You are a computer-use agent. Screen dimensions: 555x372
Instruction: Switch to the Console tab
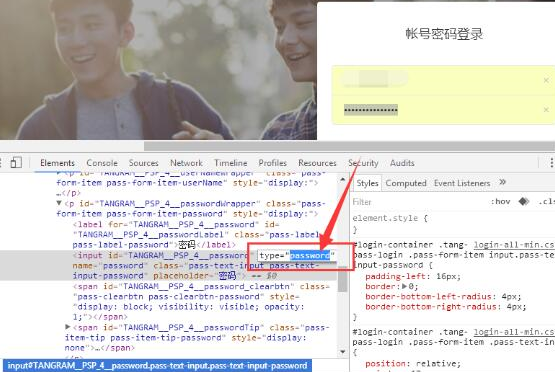coord(102,163)
